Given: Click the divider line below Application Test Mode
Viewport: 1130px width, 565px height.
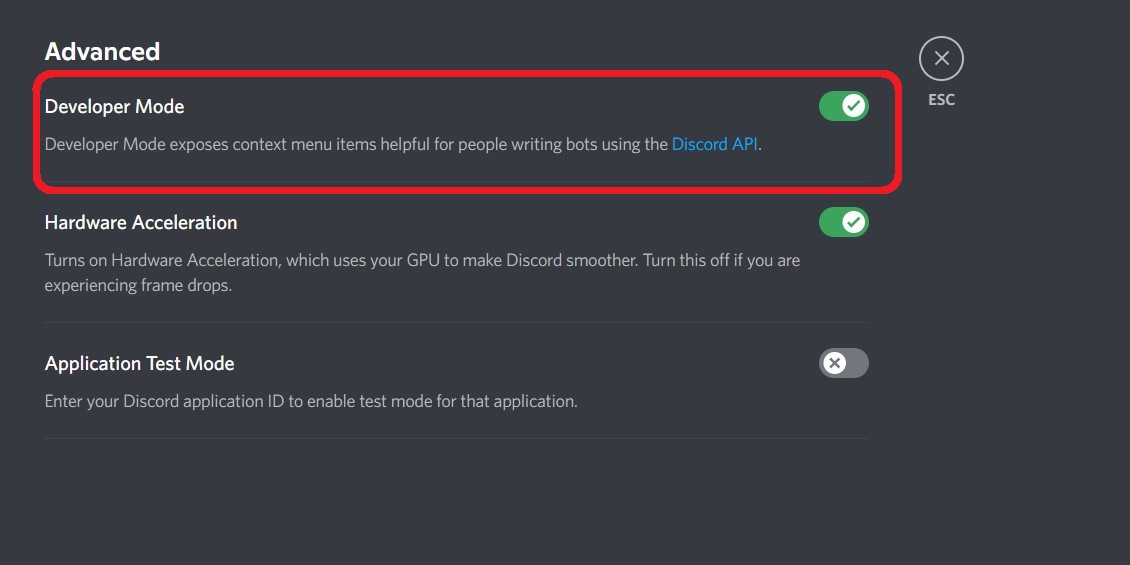Looking at the screenshot, I should pyautogui.click(x=456, y=438).
